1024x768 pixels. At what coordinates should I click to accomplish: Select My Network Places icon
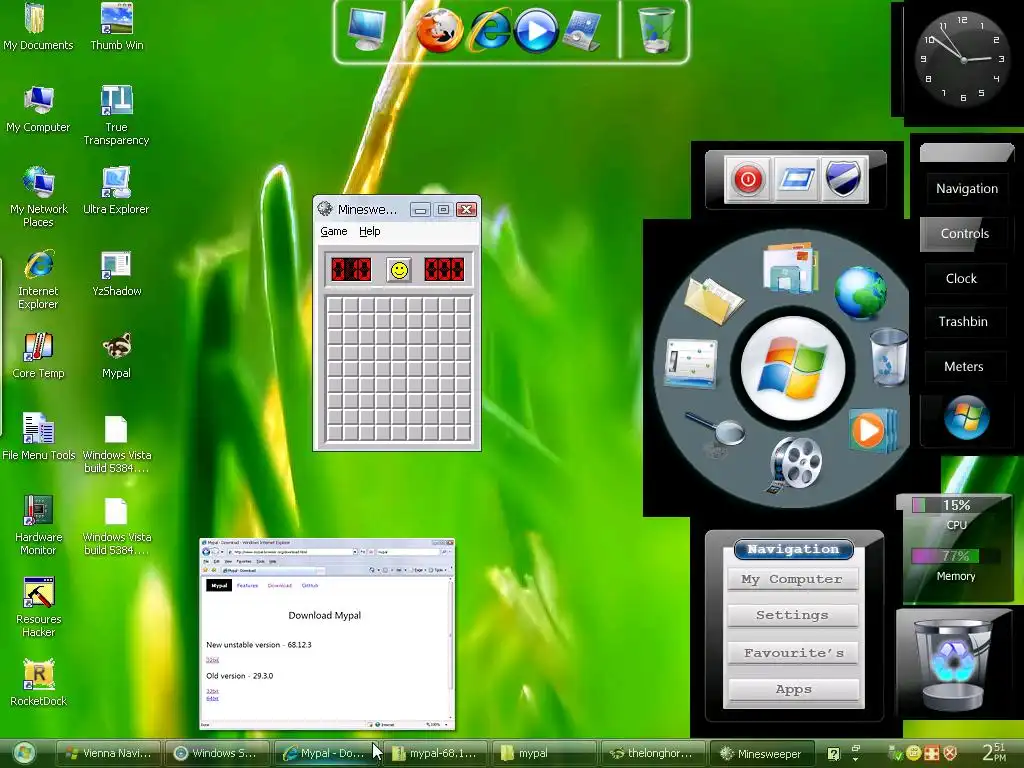click(38, 197)
